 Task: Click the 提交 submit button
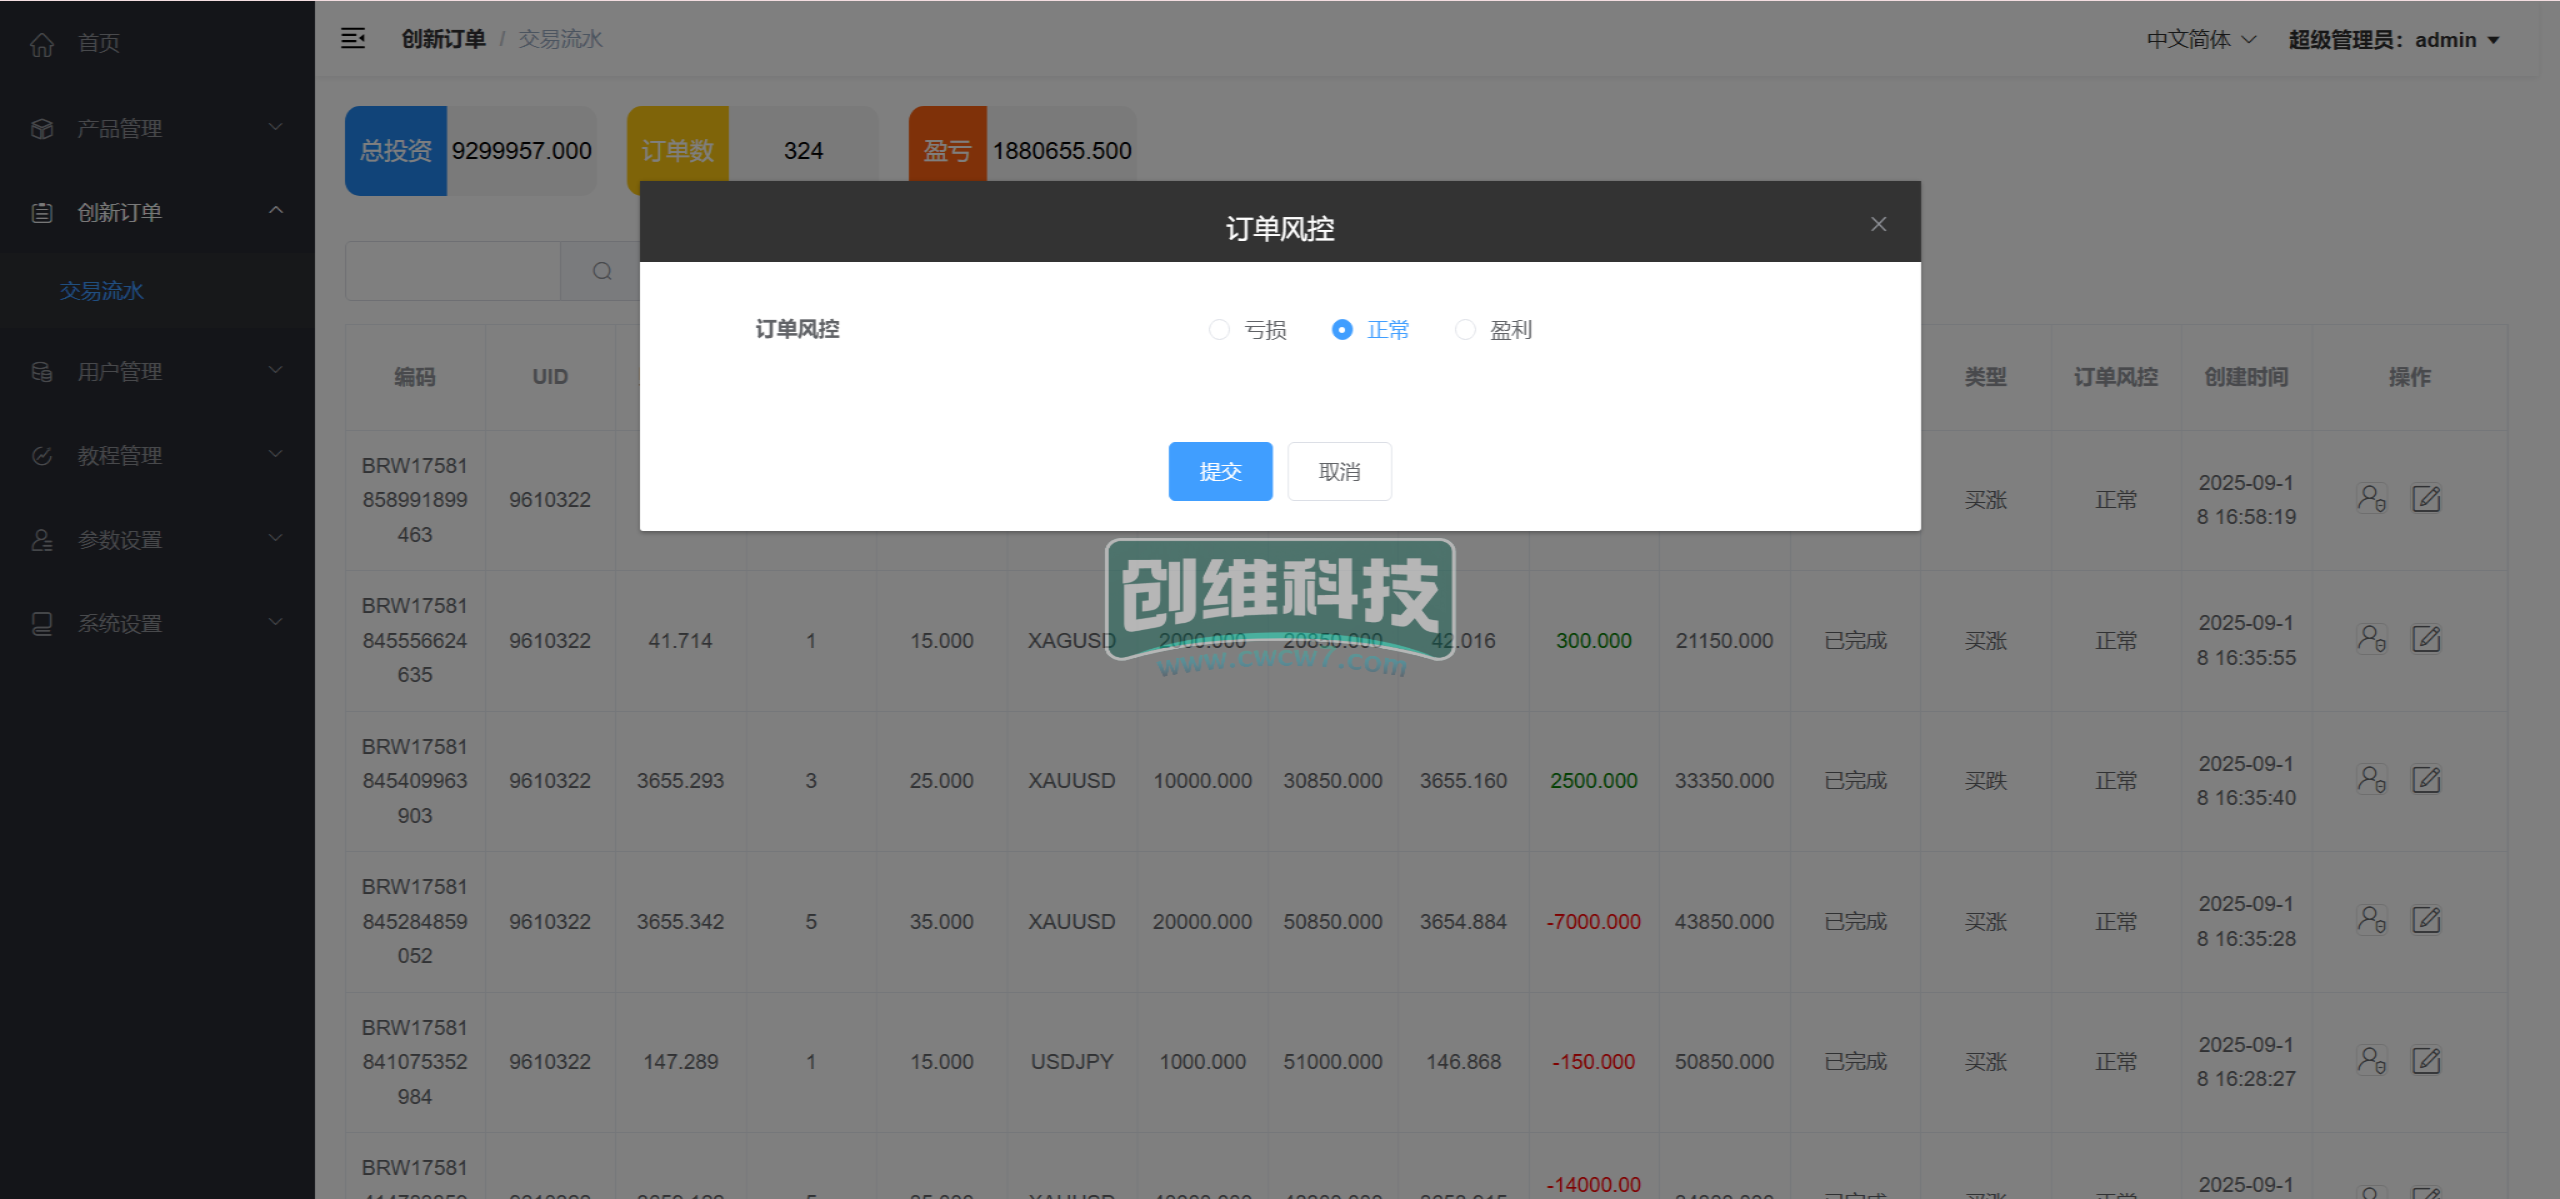point(1220,471)
